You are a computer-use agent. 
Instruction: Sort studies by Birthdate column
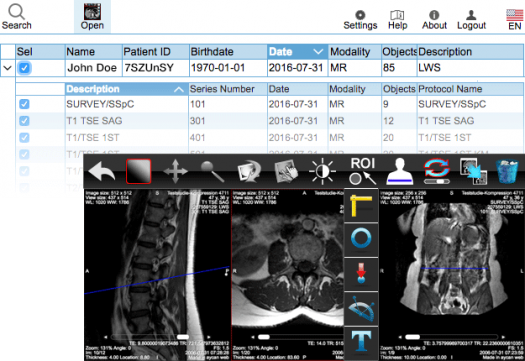[x=228, y=52]
